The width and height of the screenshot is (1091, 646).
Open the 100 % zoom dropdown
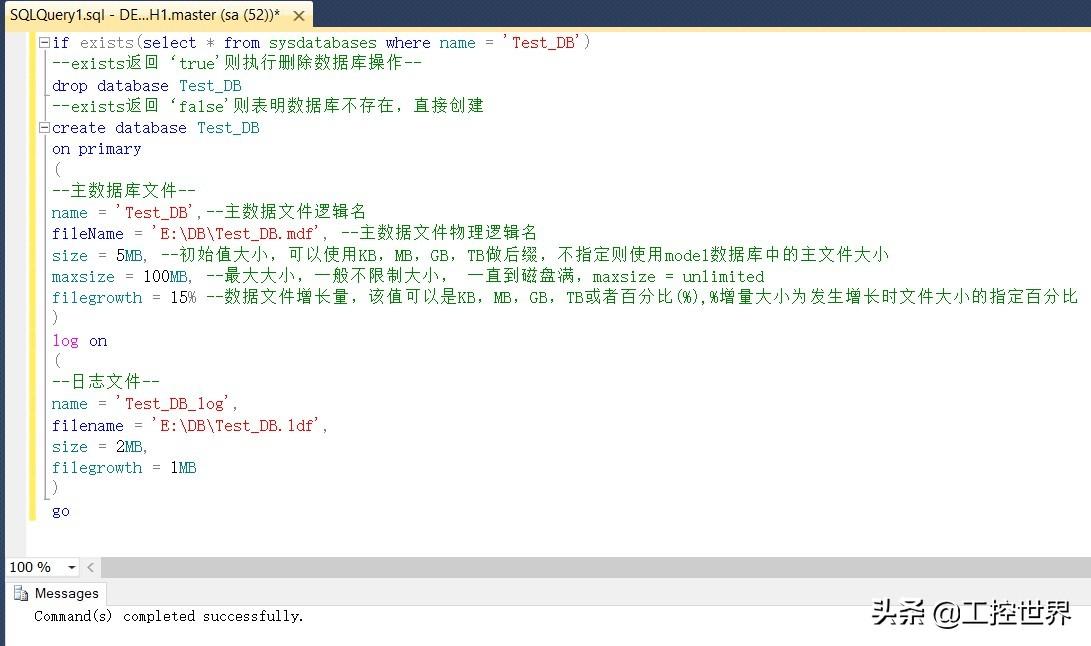(x=71, y=567)
